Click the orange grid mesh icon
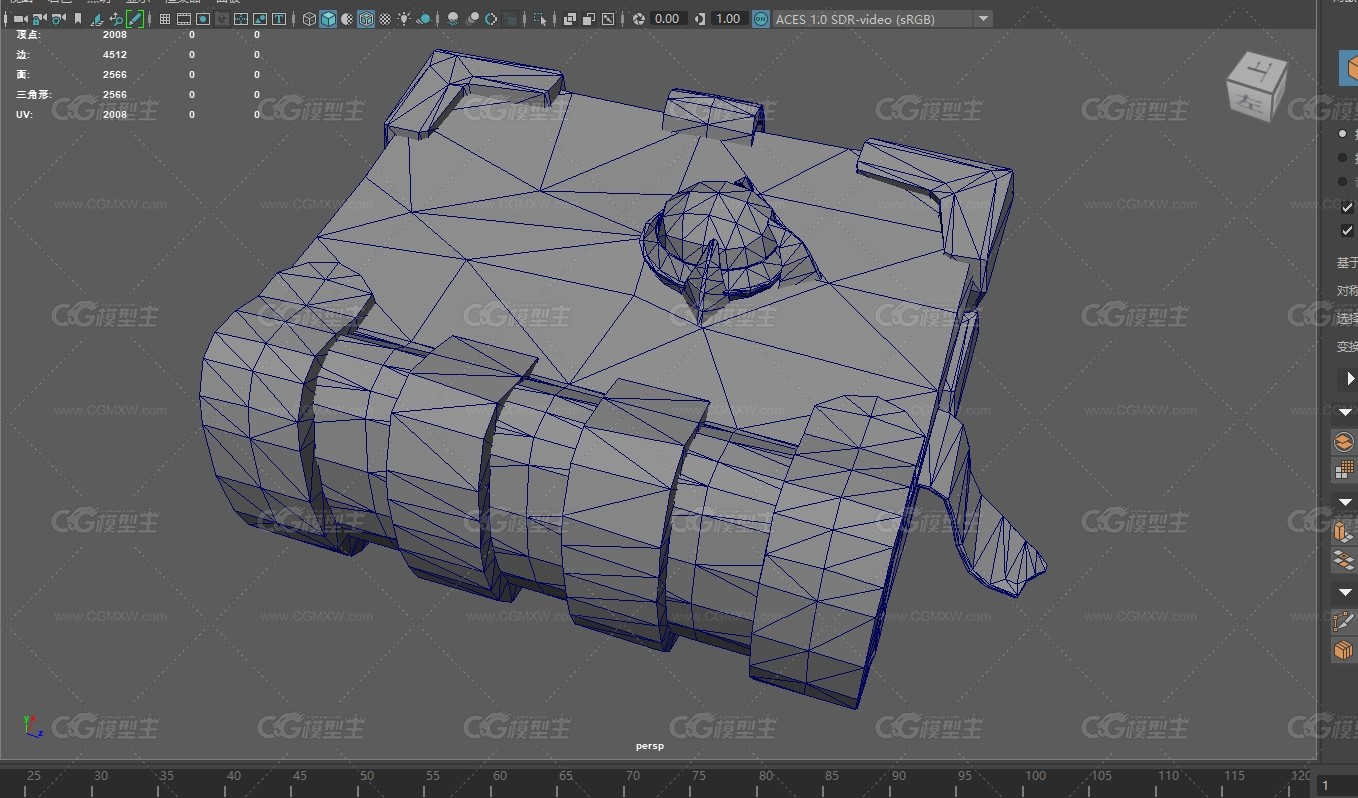 [1344, 469]
